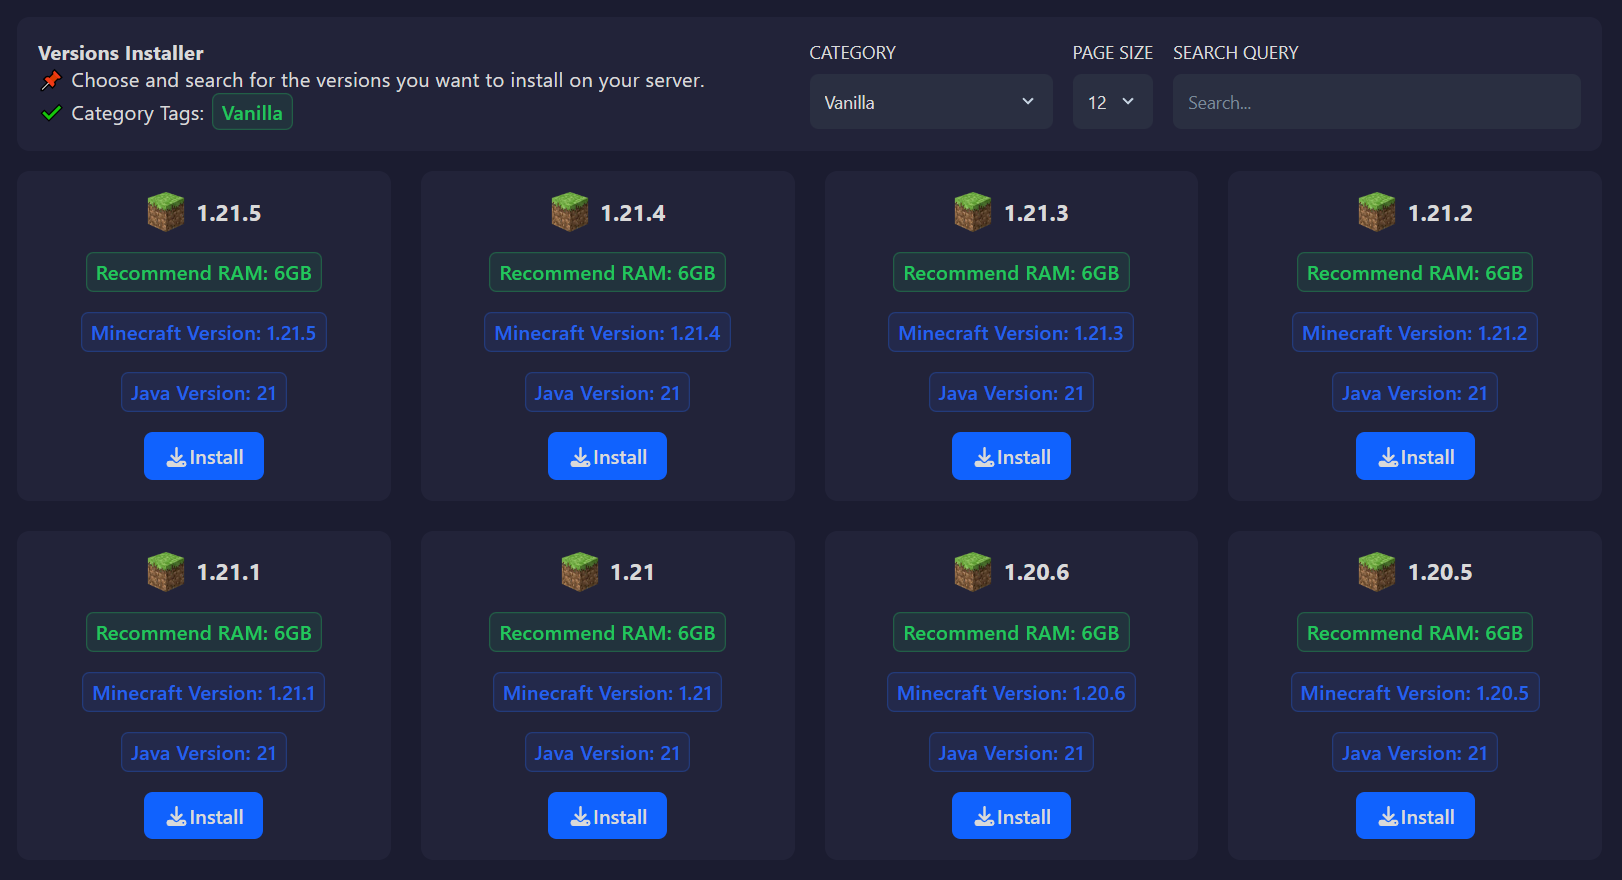Focus the Search Query input field
The width and height of the screenshot is (1622, 880).
[x=1377, y=102]
